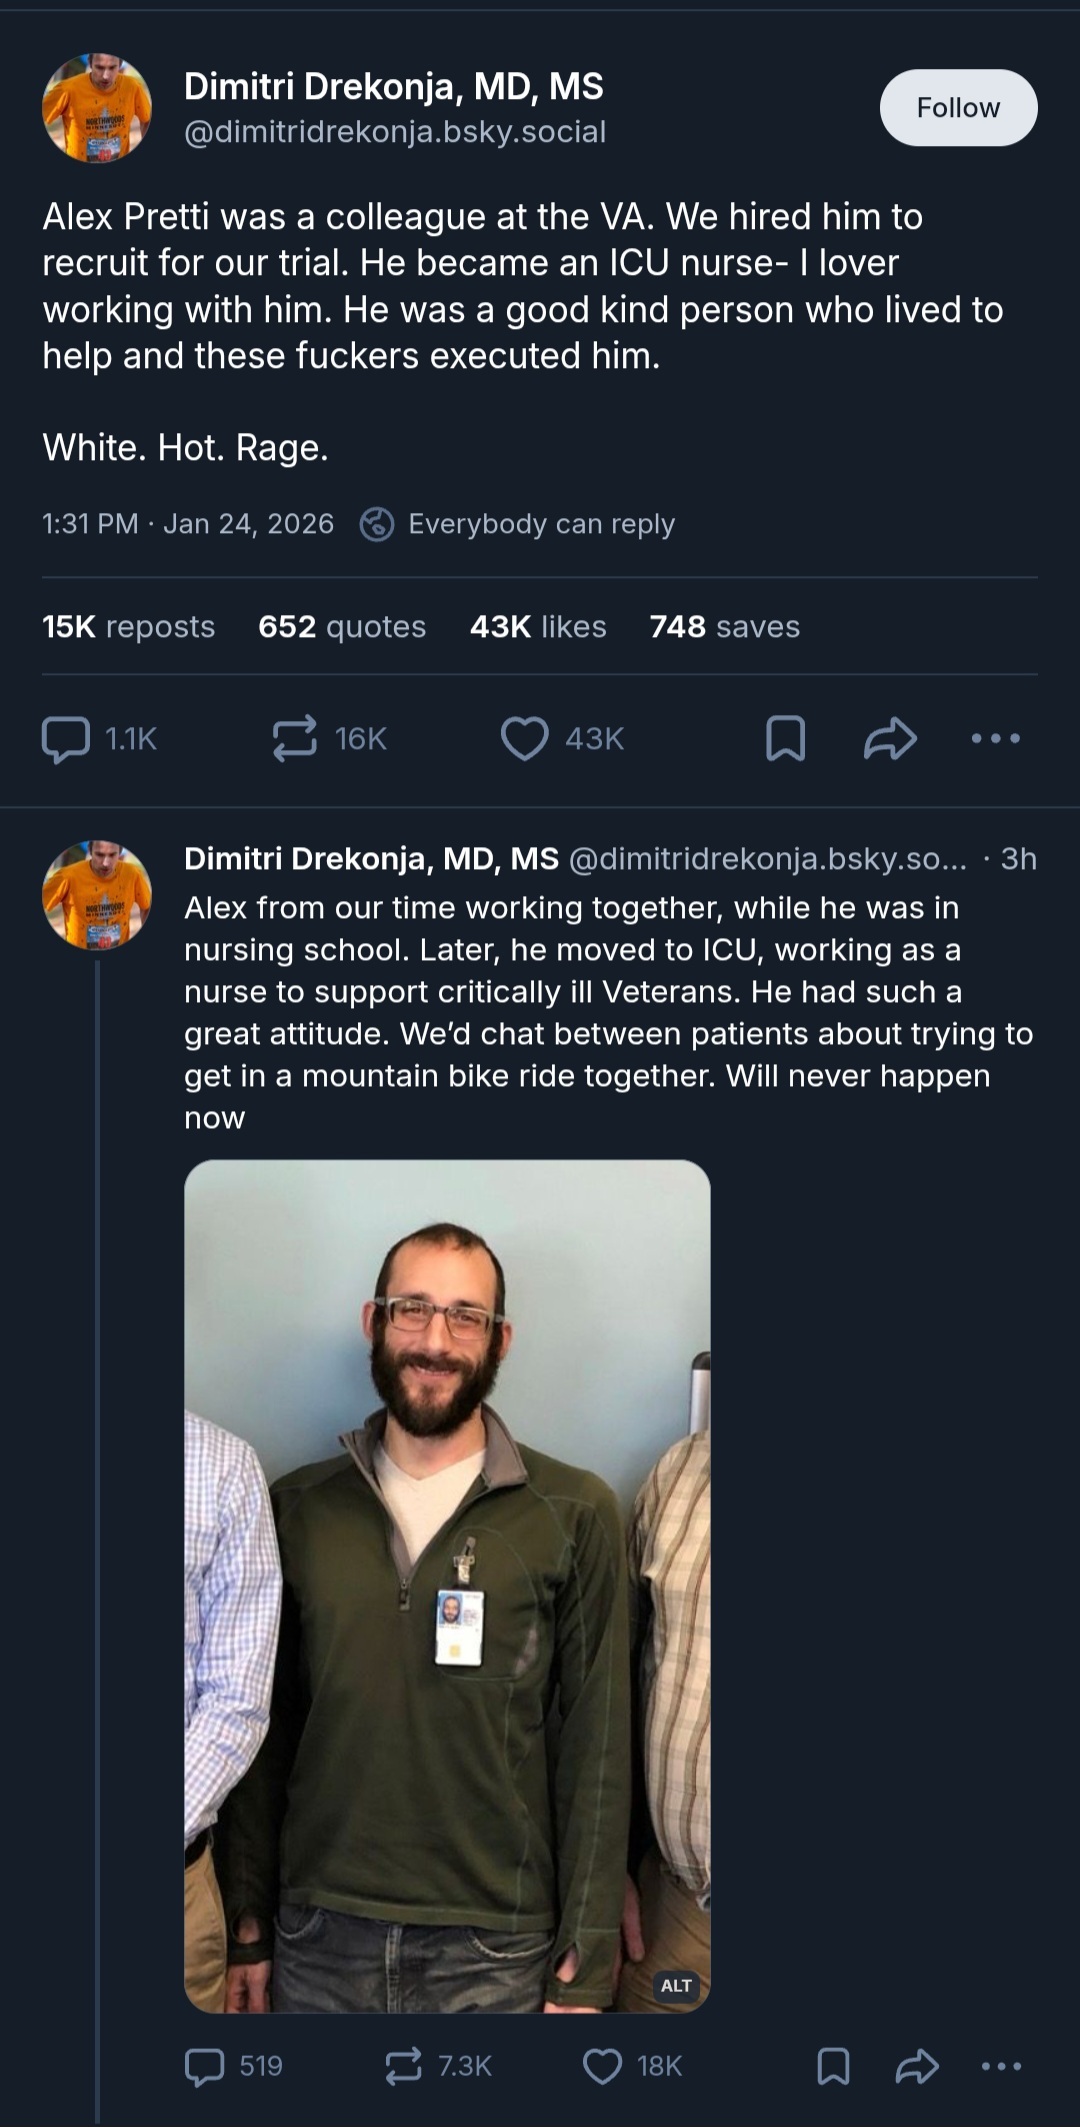Open author's avatar at top of post

[97, 108]
